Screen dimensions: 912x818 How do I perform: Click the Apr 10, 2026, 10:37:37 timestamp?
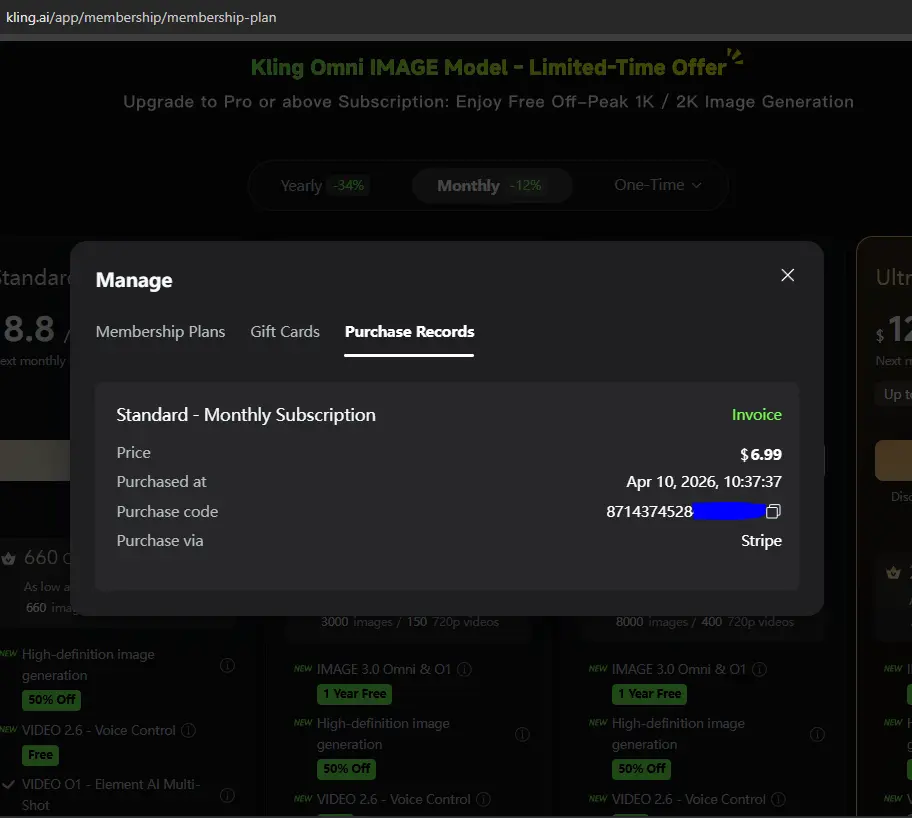point(704,482)
